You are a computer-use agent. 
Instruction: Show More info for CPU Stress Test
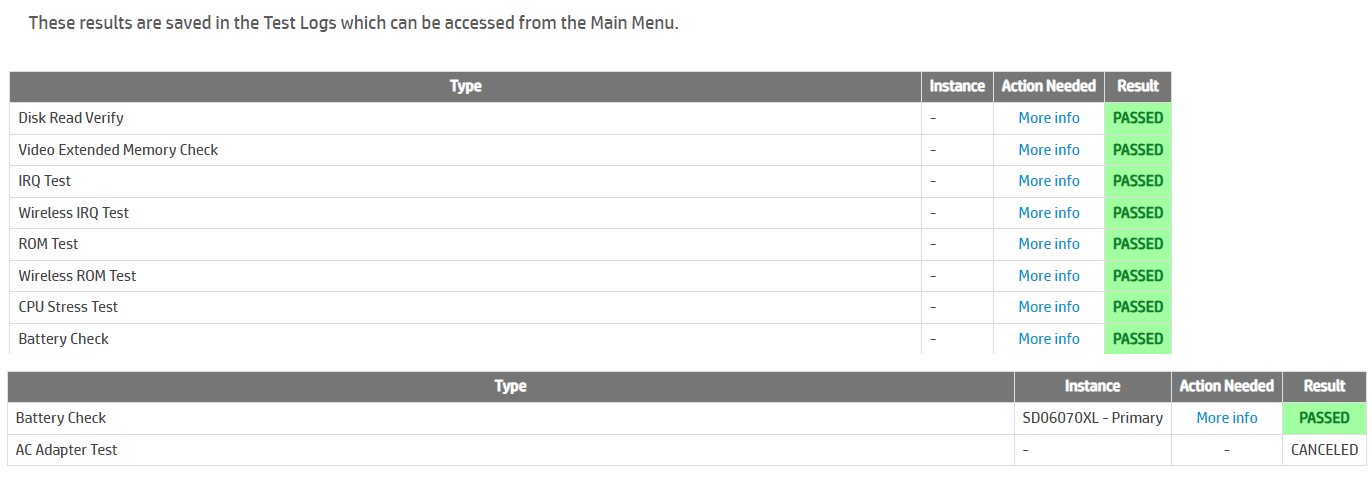pyautogui.click(x=1048, y=307)
